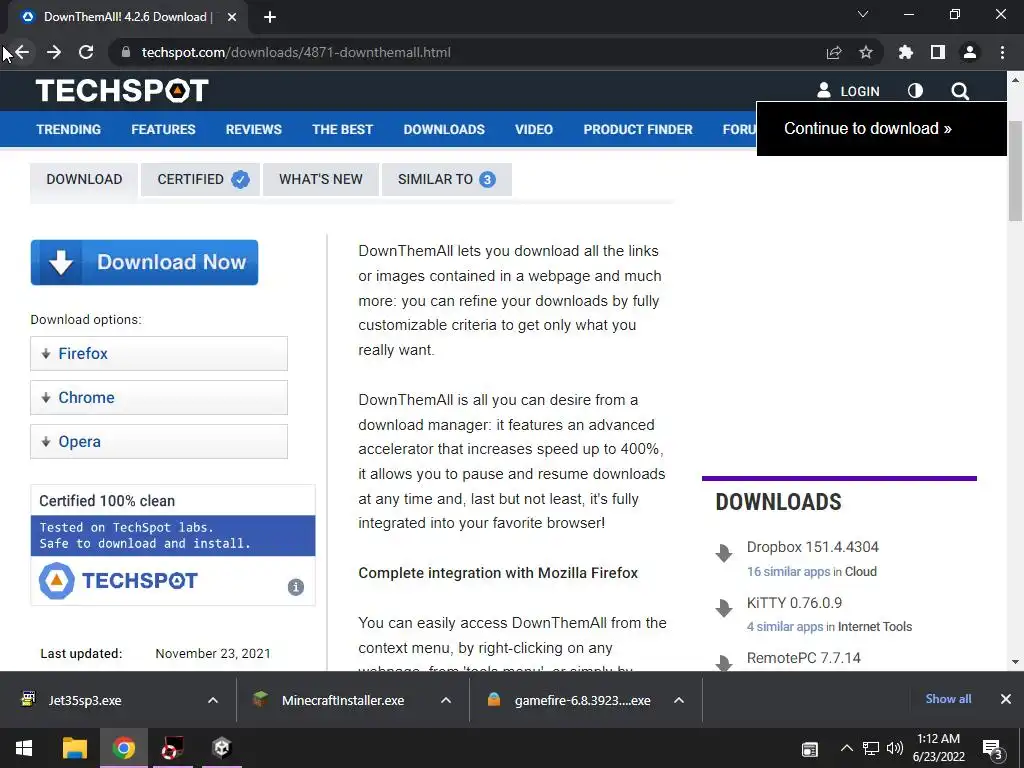Image resolution: width=1024 pixels, height=768 pixels.
Task: Click the Chrome taskbar icon
Action: pyautogui.click(x=123, y=748)
